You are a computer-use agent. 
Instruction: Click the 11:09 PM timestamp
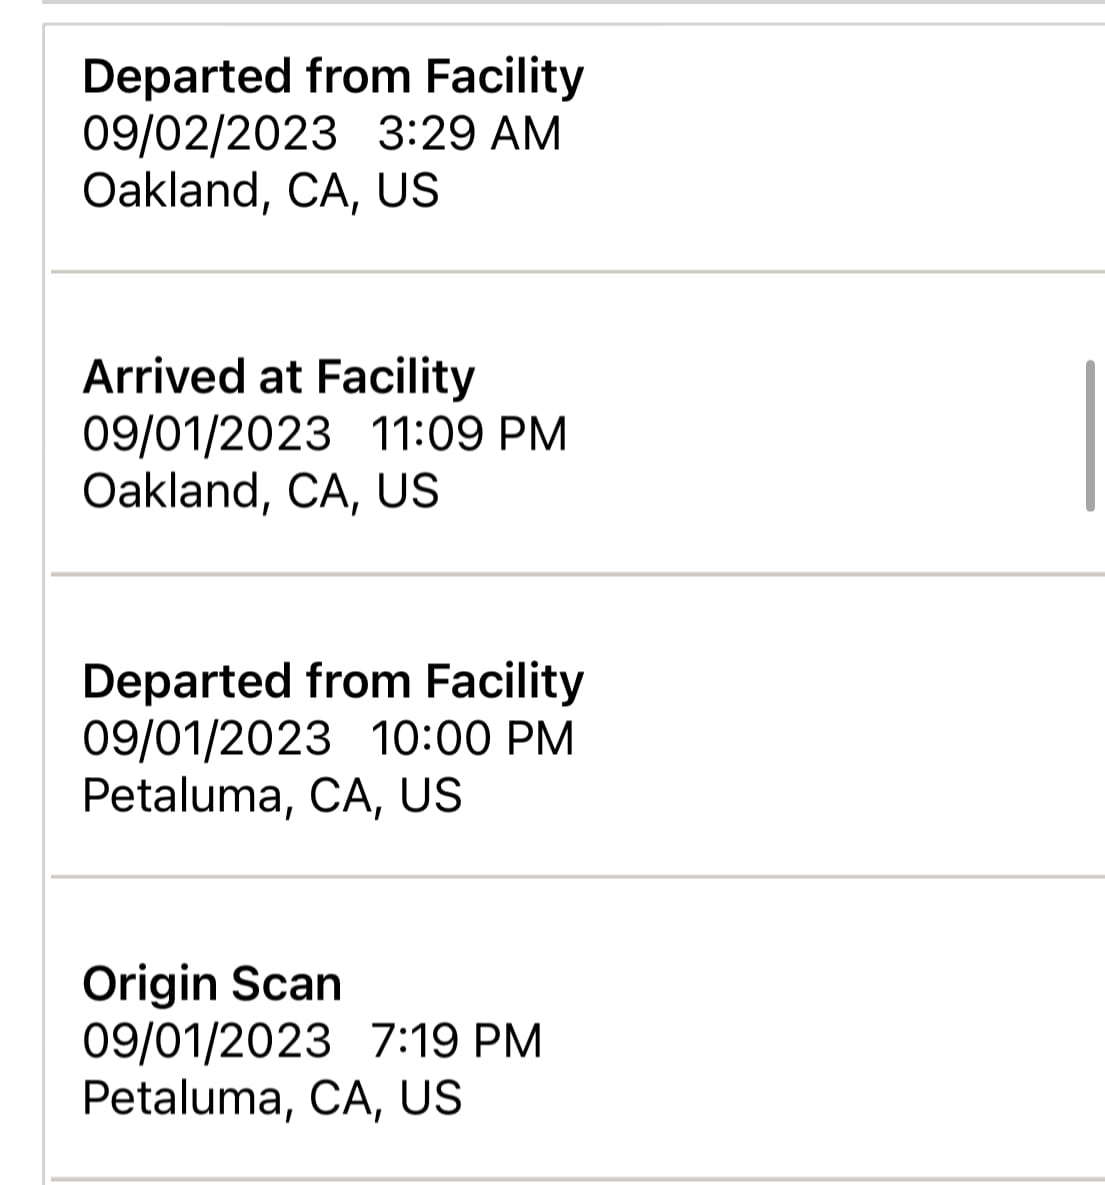(x=468, y=434)
